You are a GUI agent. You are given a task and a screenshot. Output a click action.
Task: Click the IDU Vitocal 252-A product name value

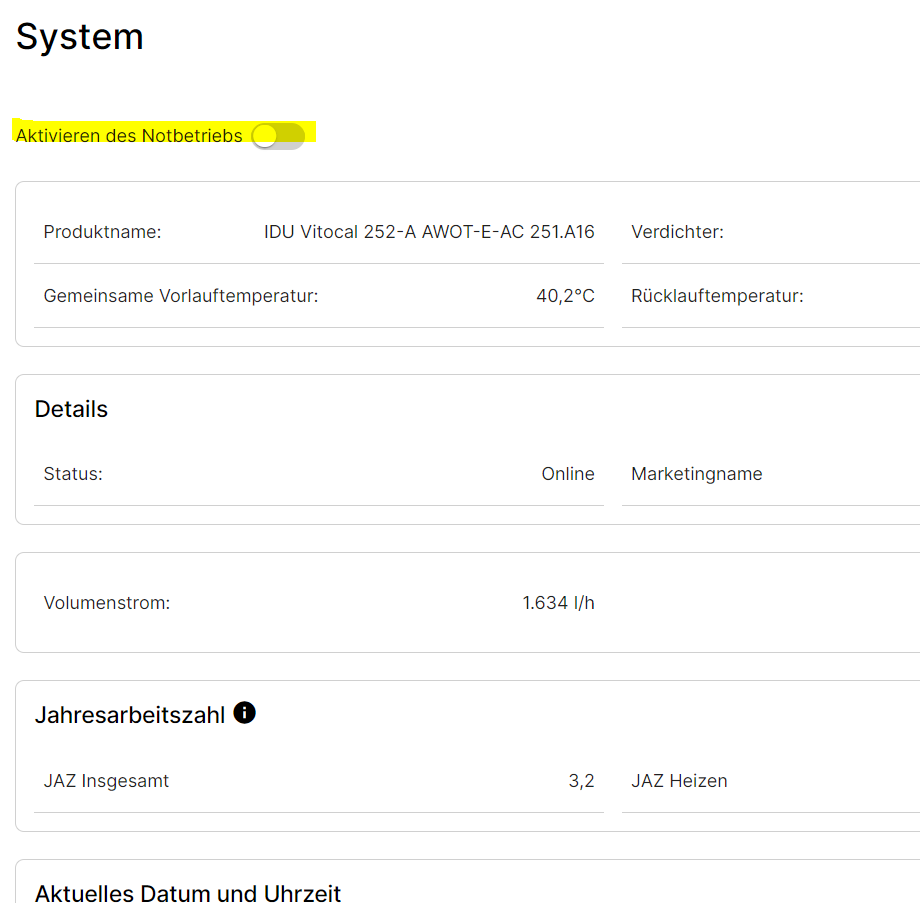point(429,232)
